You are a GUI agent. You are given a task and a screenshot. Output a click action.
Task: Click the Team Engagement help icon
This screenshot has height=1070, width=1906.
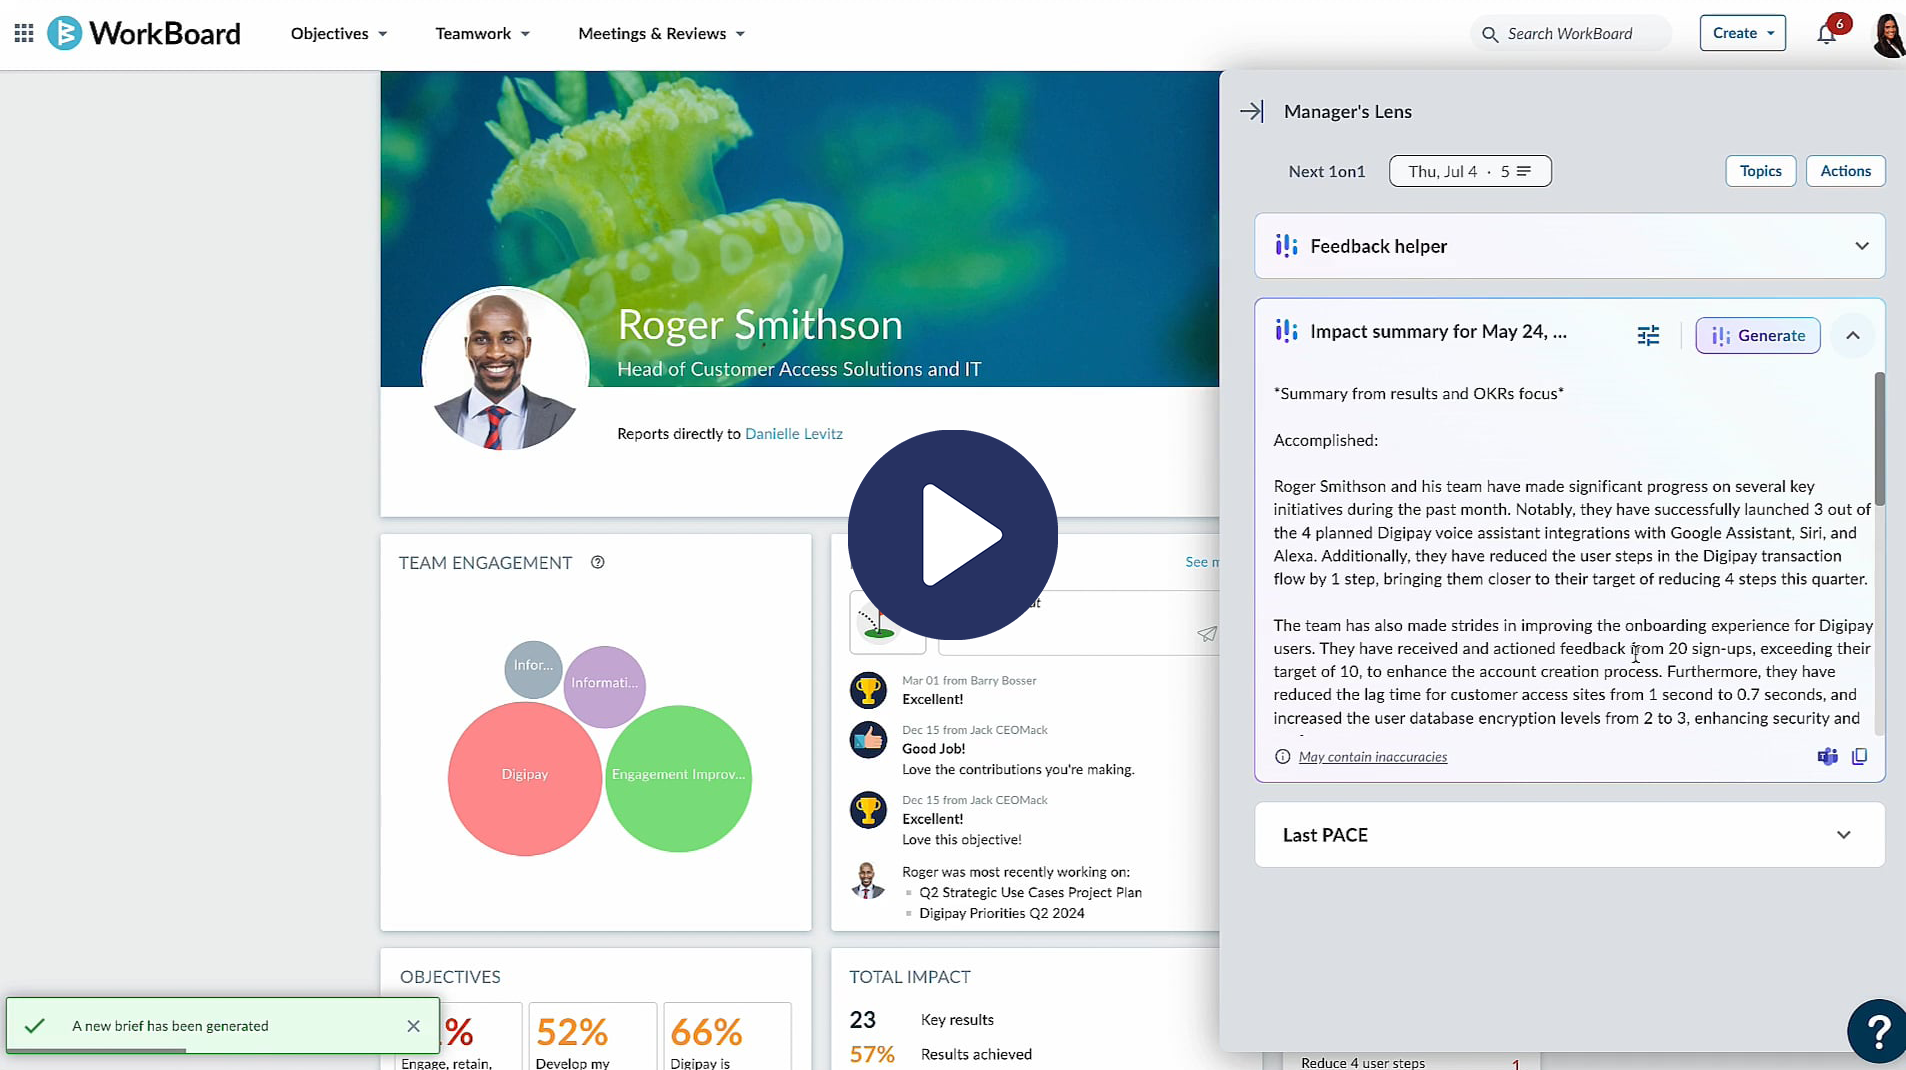(597, 562)
